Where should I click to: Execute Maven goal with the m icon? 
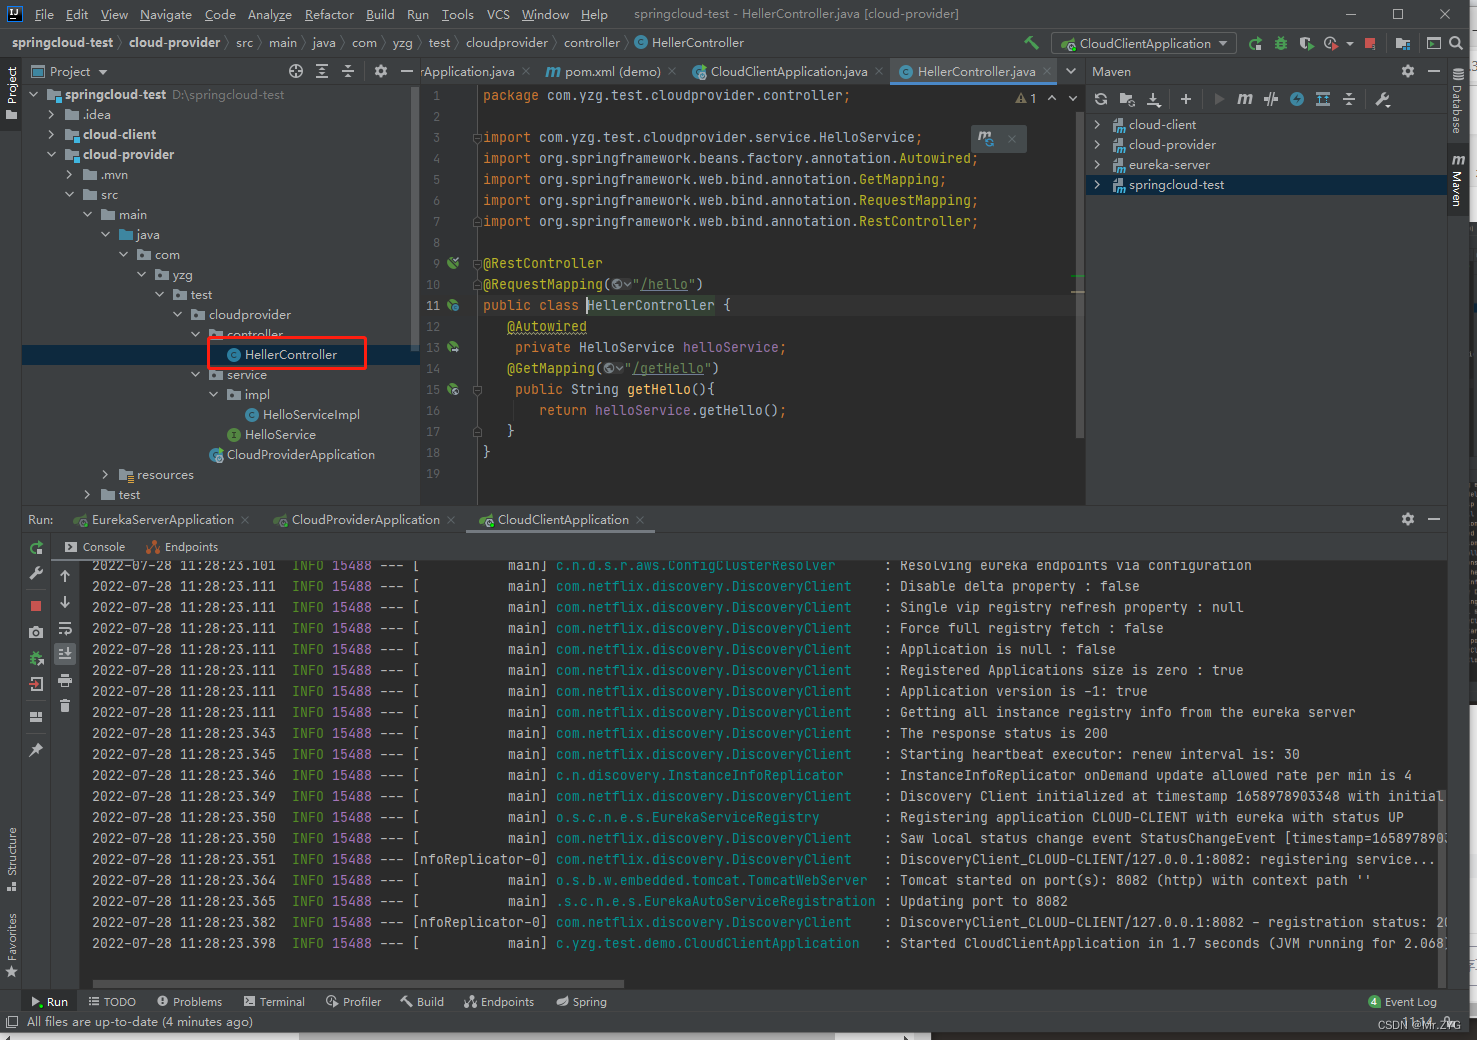click(1244, 99)
